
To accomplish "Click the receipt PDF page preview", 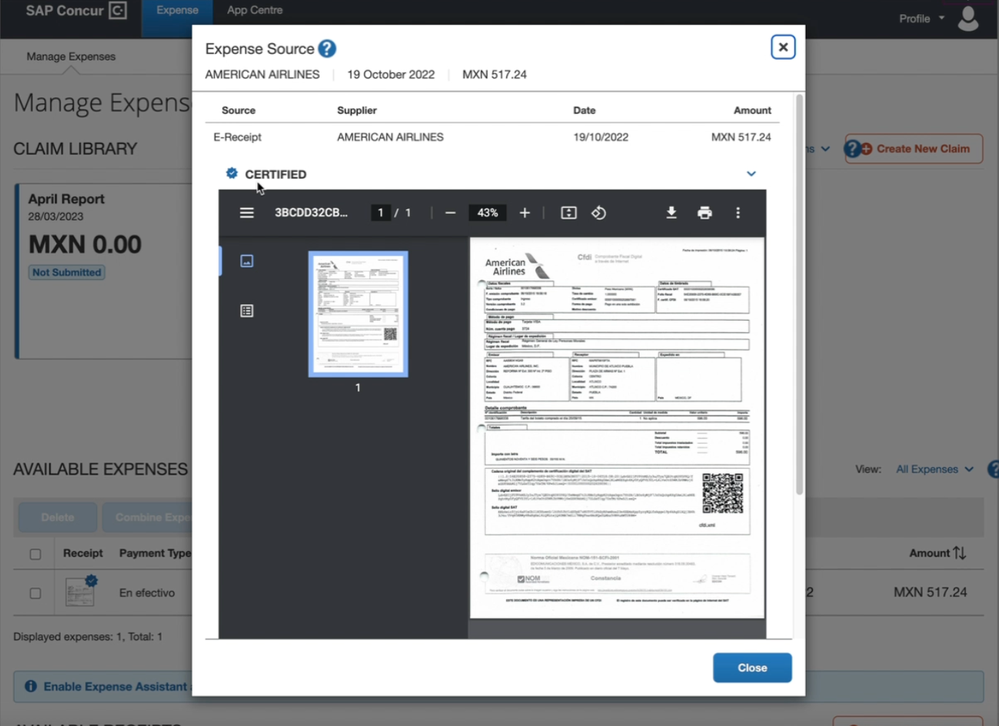I will tap(617, 427).
